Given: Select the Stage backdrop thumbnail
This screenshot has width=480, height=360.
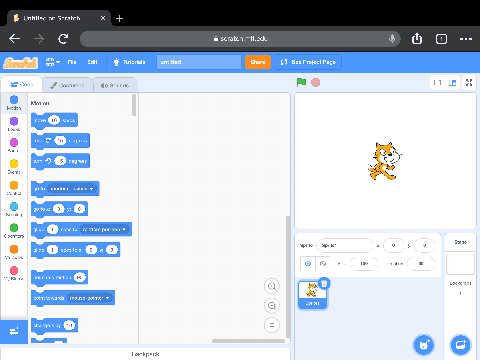Looking at the screenshot, I should (x=460, y=264).
